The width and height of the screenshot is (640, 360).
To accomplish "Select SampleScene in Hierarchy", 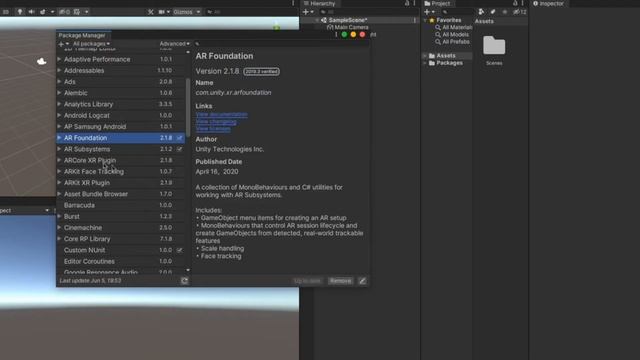I will [x=348, y=20].
